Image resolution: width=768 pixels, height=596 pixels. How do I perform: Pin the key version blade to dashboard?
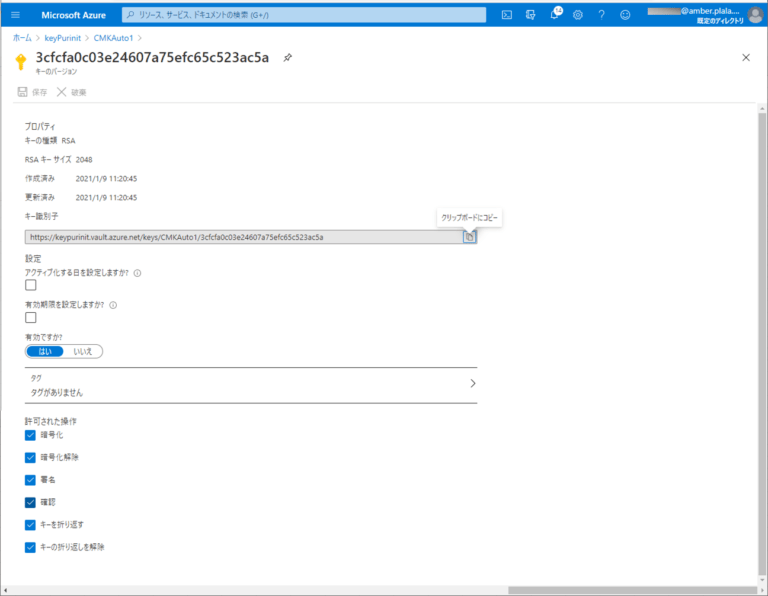(x=288, y=58)
